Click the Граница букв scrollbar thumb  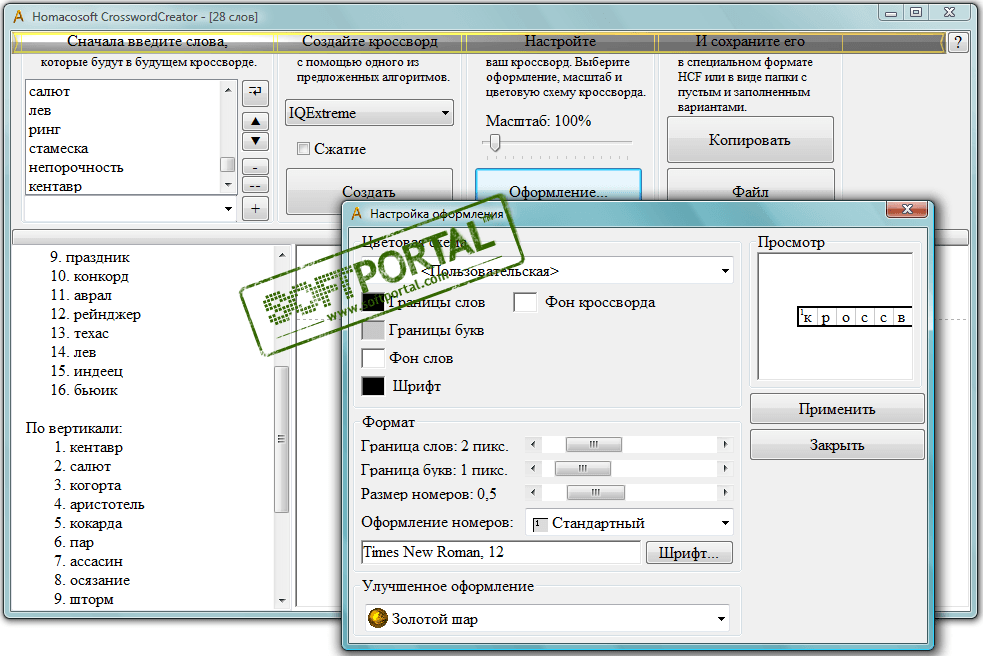tap(583, 468)
